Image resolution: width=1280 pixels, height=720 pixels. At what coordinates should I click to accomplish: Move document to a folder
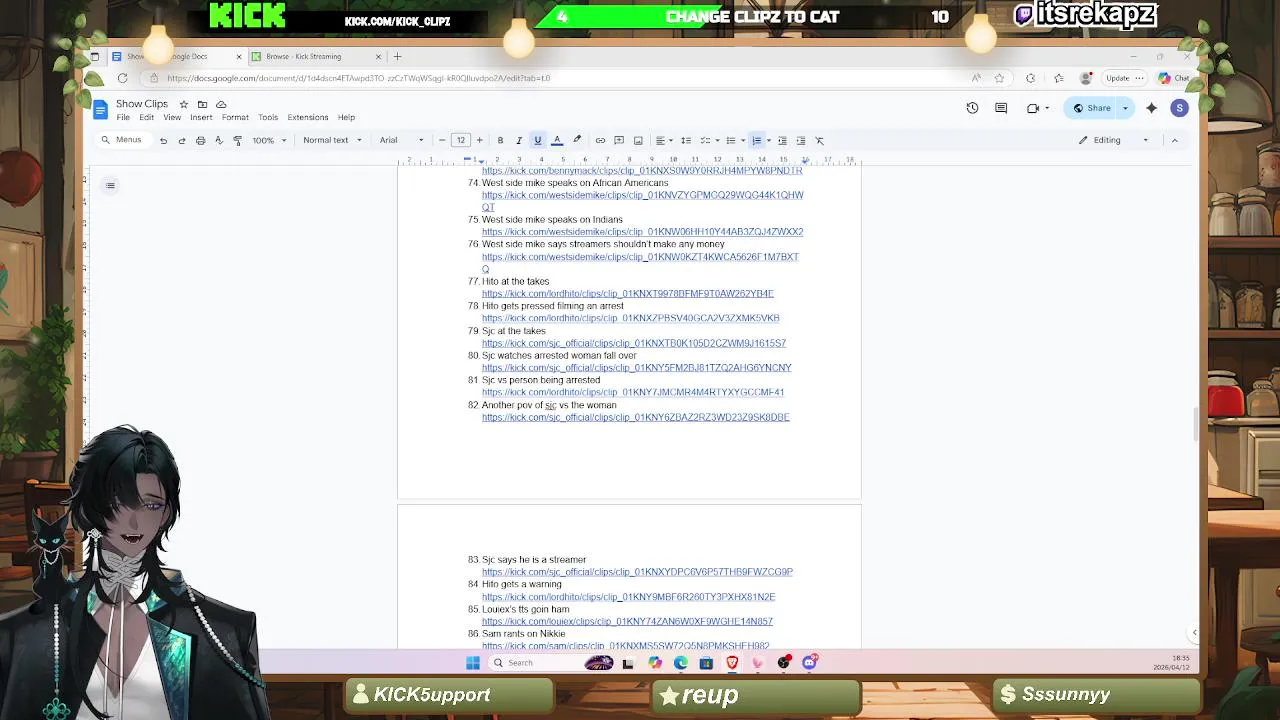[x=202, y=104]
